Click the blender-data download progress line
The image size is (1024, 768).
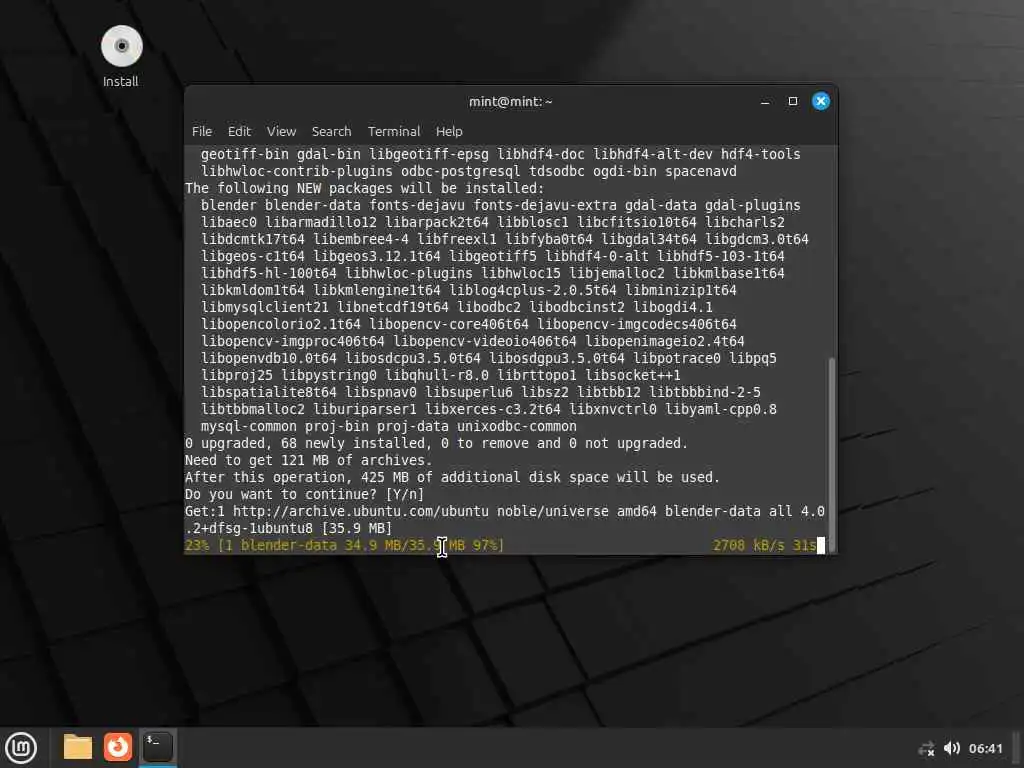point(344,545)
